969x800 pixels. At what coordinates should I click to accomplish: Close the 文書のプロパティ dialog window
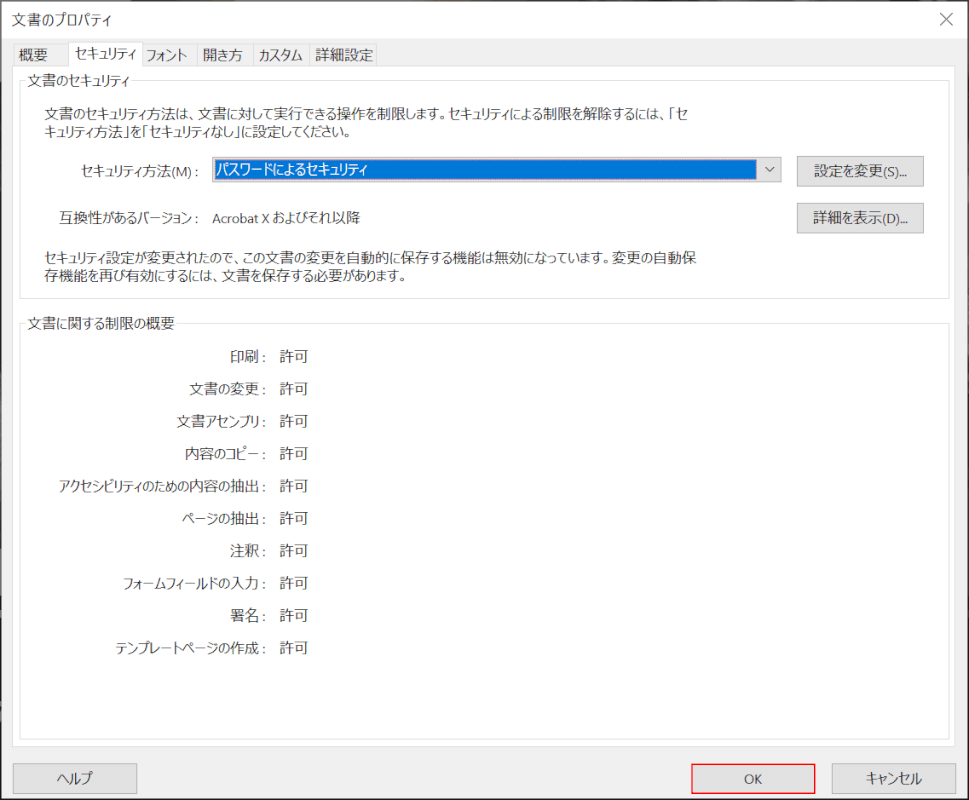point(946,19)
